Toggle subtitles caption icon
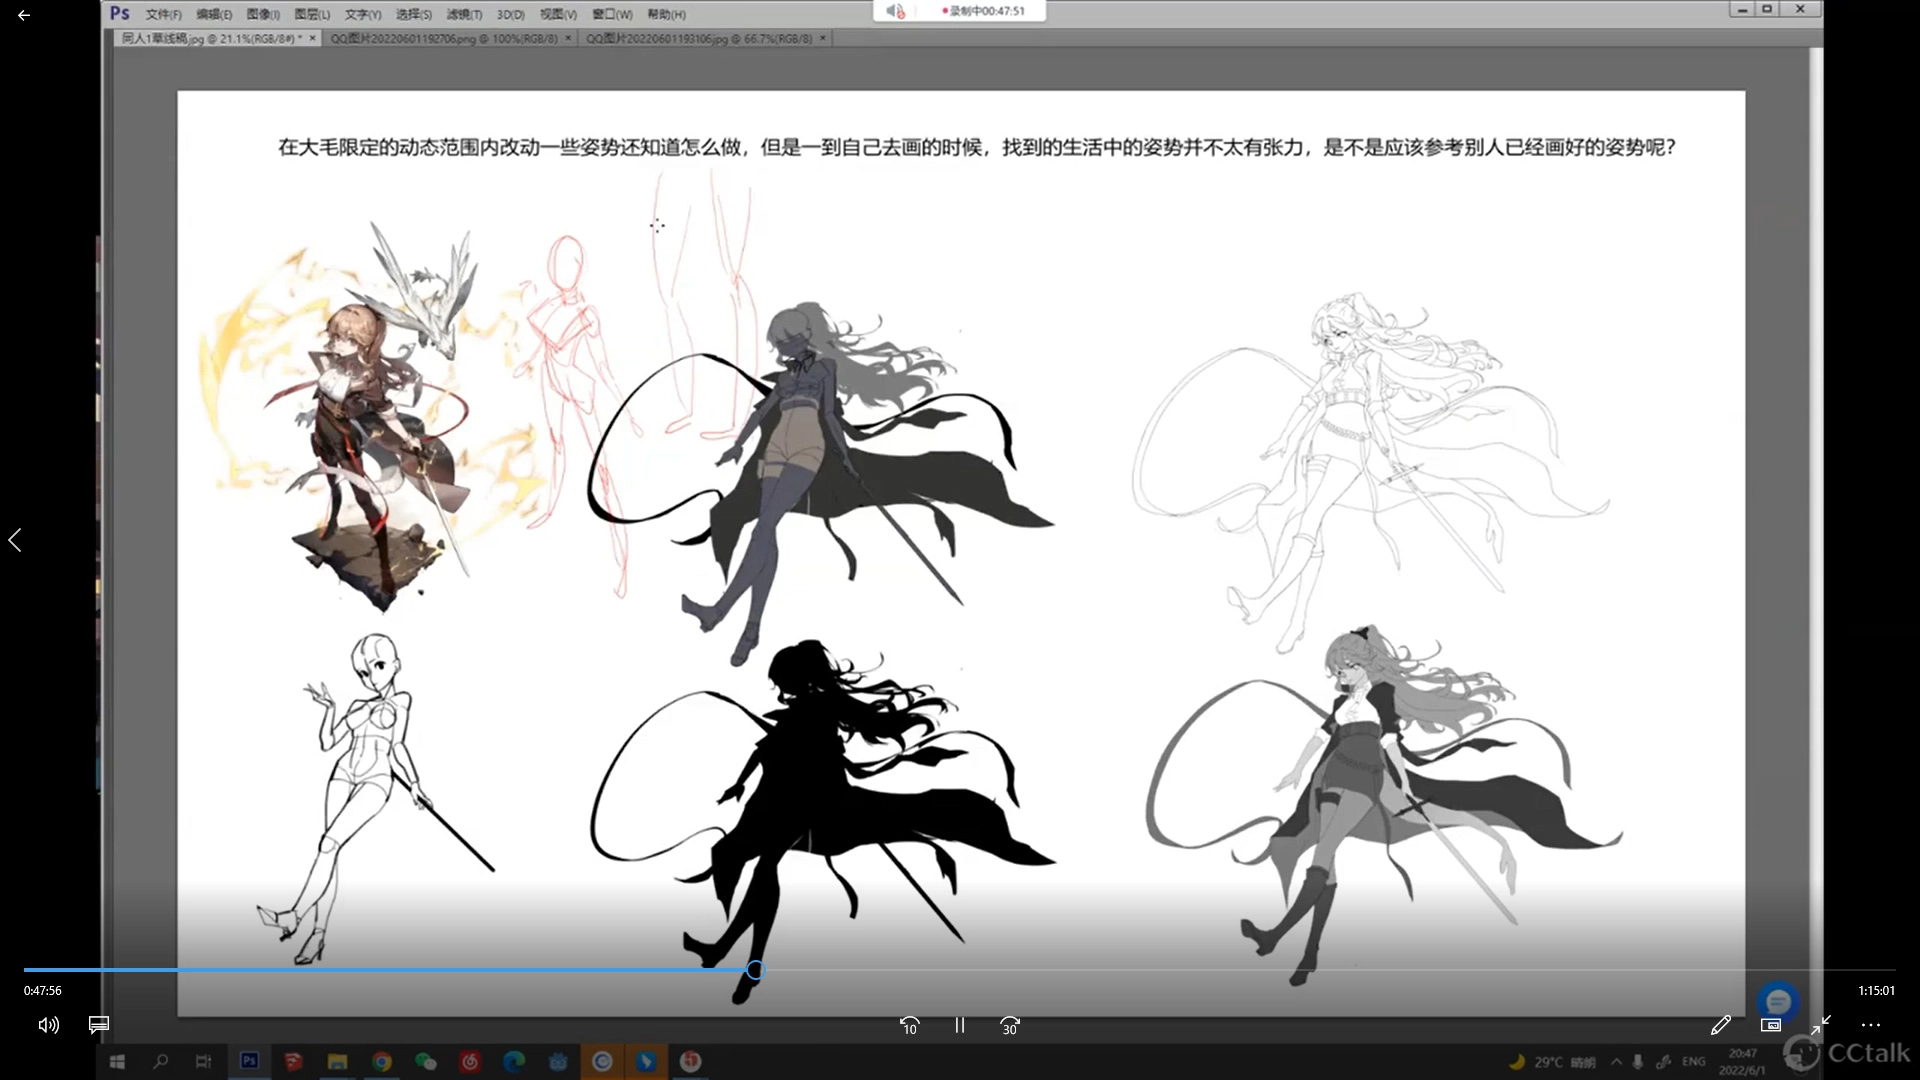The height and width of the screenshot is (1080, 1920). pos(98,1025)
